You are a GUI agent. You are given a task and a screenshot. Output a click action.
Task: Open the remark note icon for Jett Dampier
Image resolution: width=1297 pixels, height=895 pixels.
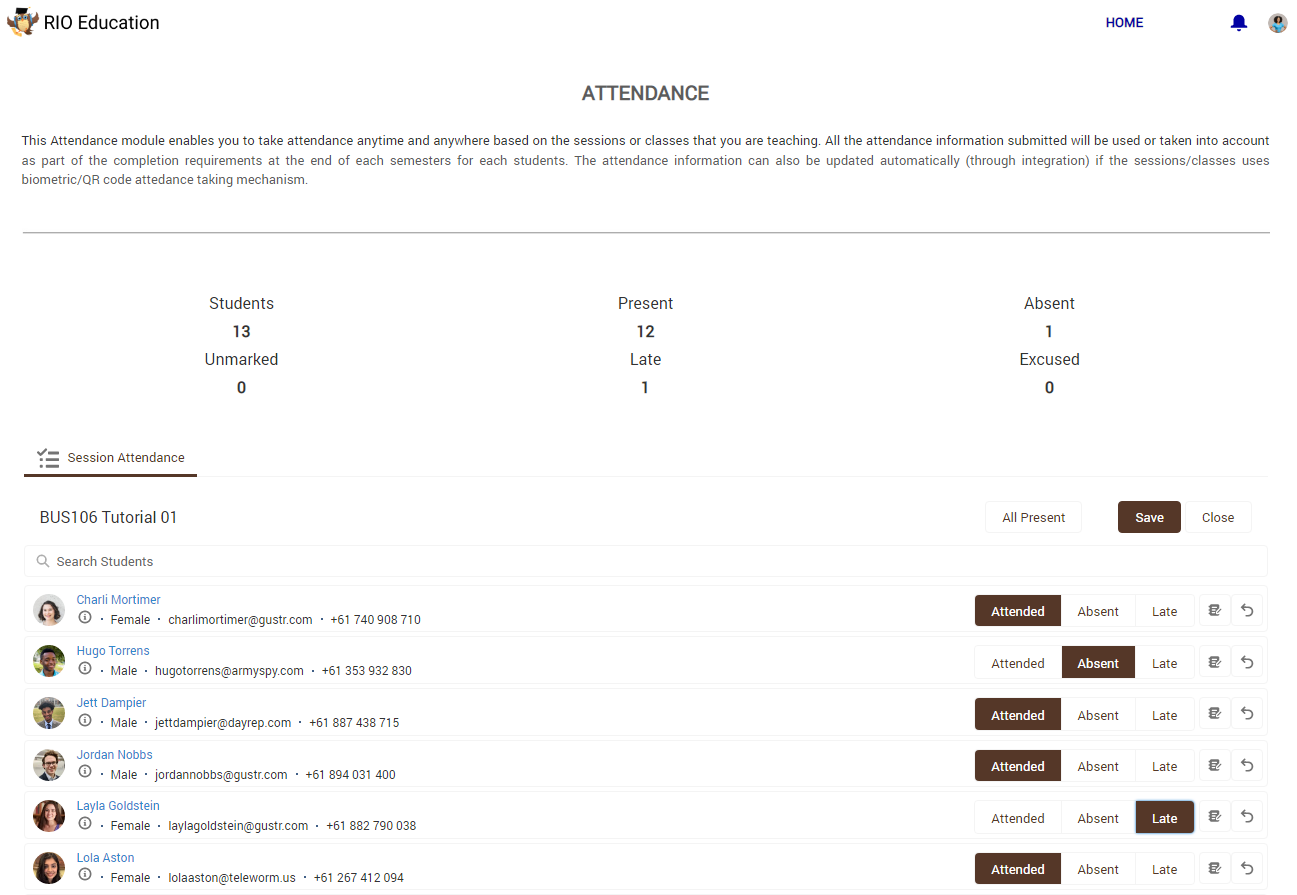pos(1214,714)
